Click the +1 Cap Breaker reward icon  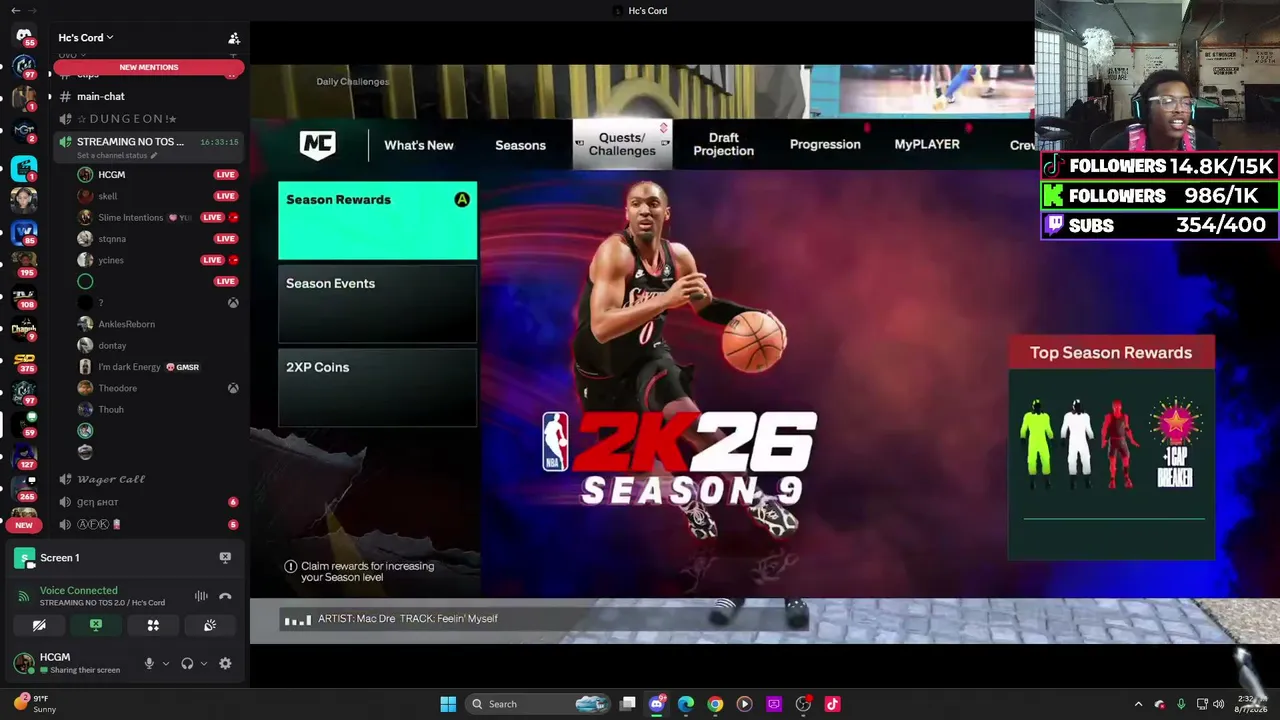click(1175, 445)
